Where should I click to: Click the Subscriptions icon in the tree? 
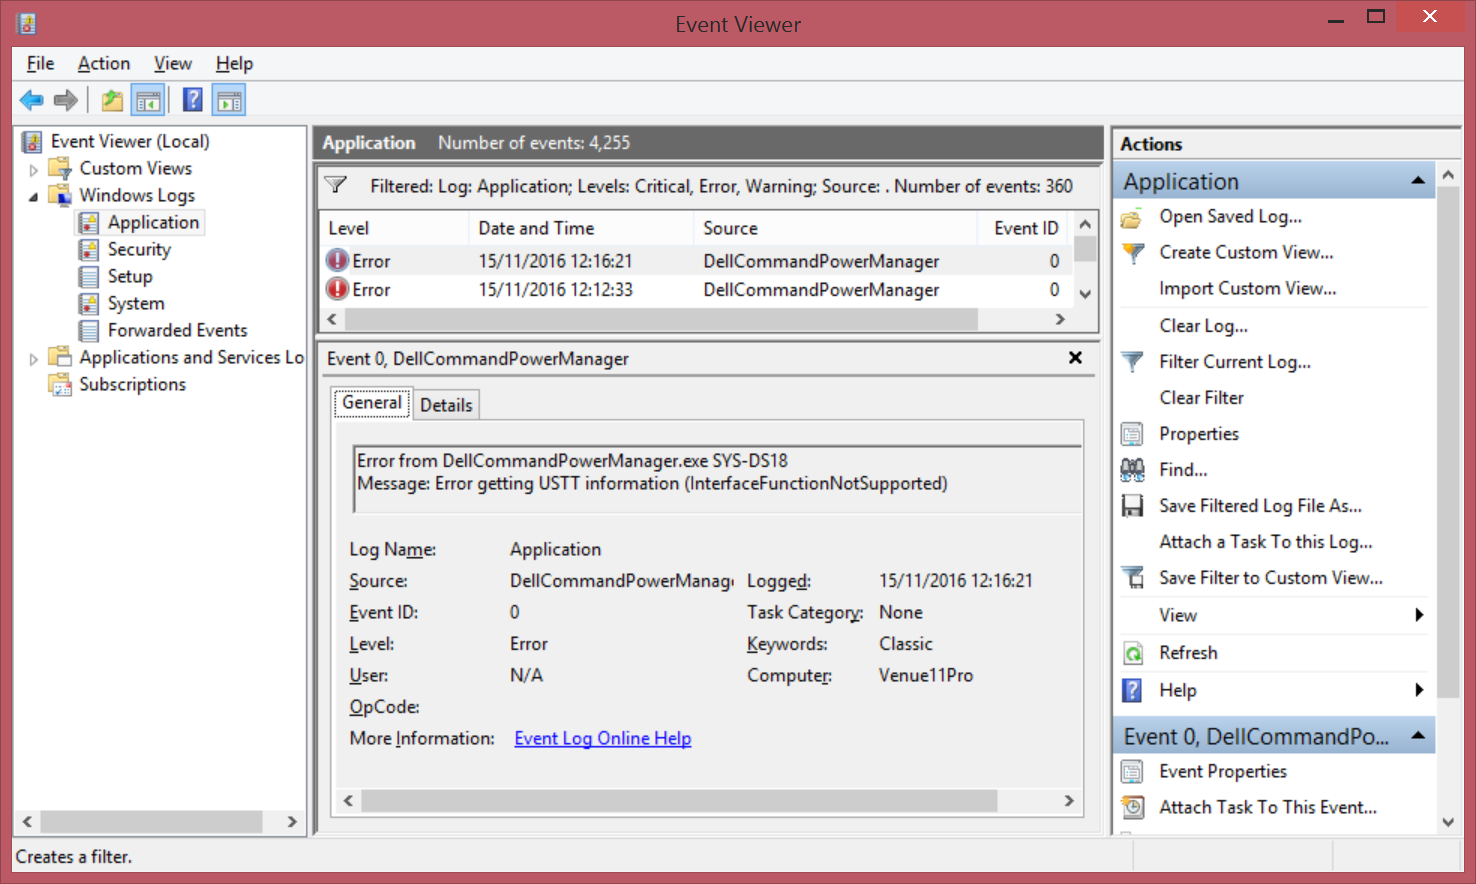(61, 384)
